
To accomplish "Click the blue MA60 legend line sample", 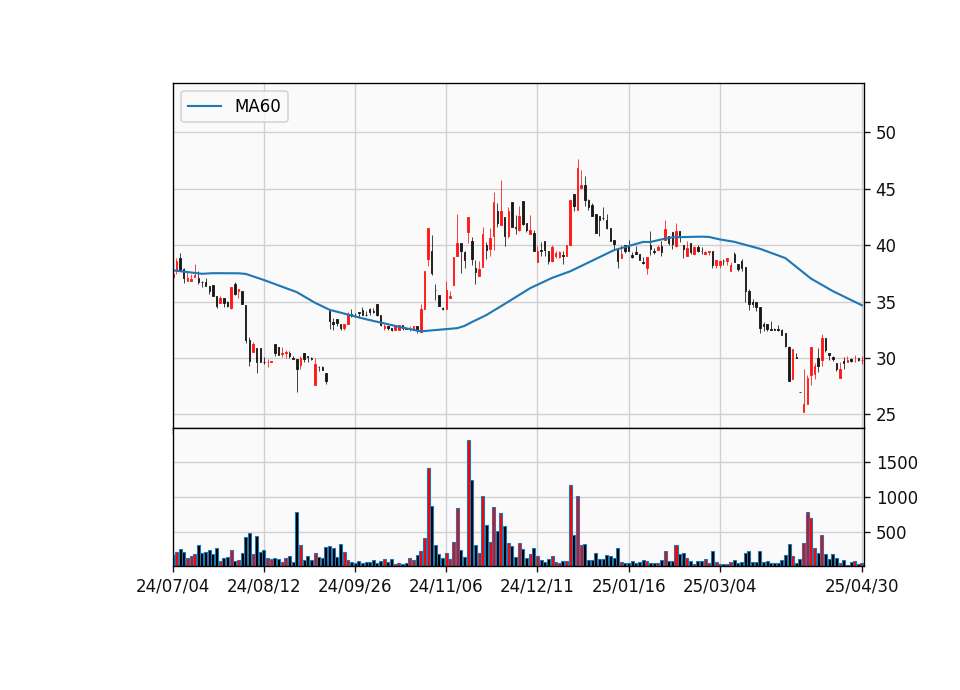I will point(204,107).
